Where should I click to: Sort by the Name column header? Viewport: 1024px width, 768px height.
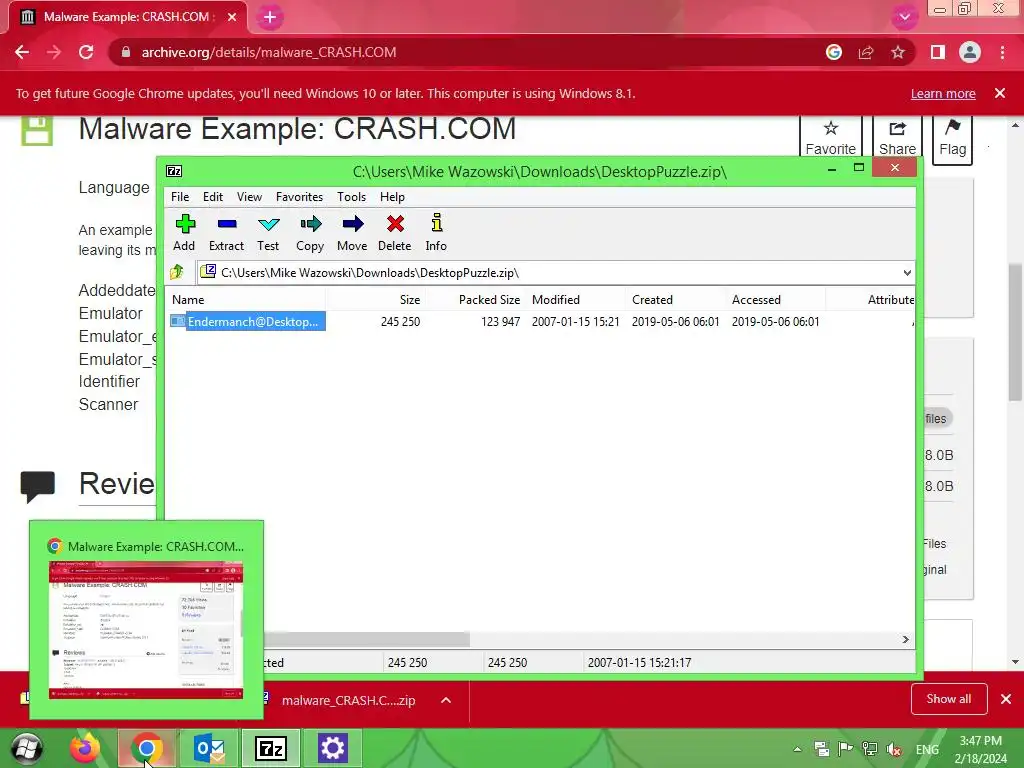(x=246, y=300)
